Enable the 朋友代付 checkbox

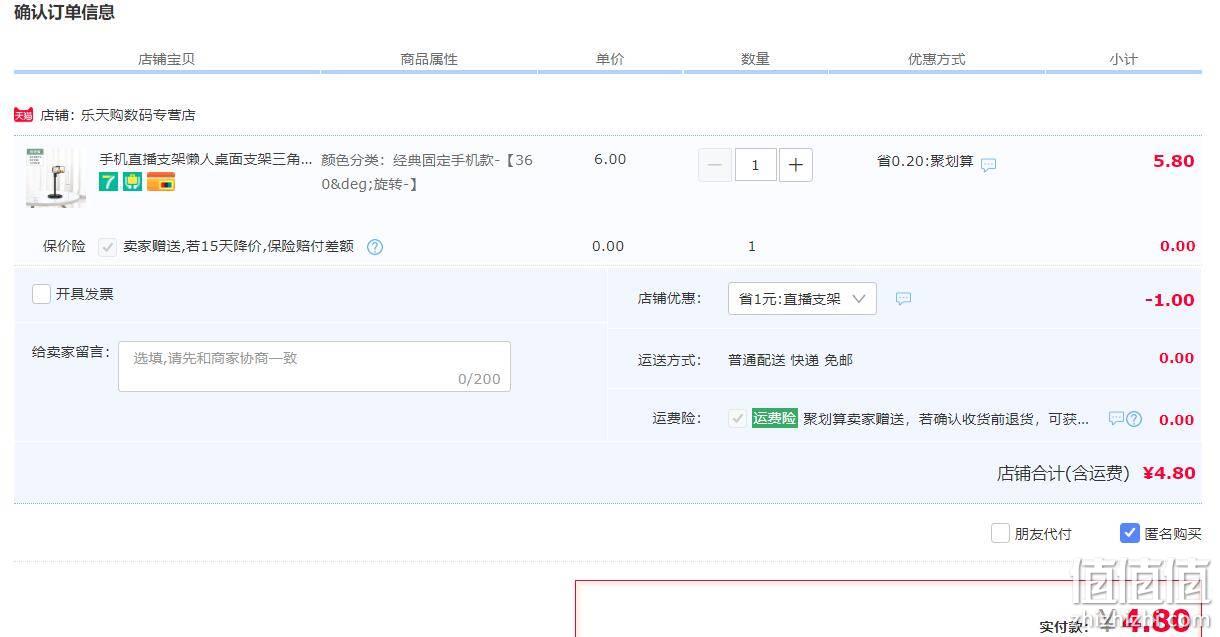pyautogui.click(x=1000, y=533)
